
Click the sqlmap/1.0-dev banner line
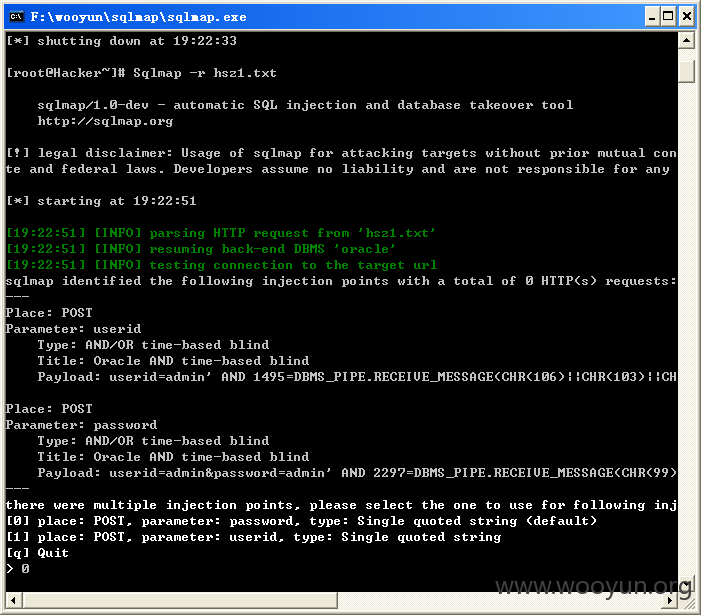coord(305,105)
